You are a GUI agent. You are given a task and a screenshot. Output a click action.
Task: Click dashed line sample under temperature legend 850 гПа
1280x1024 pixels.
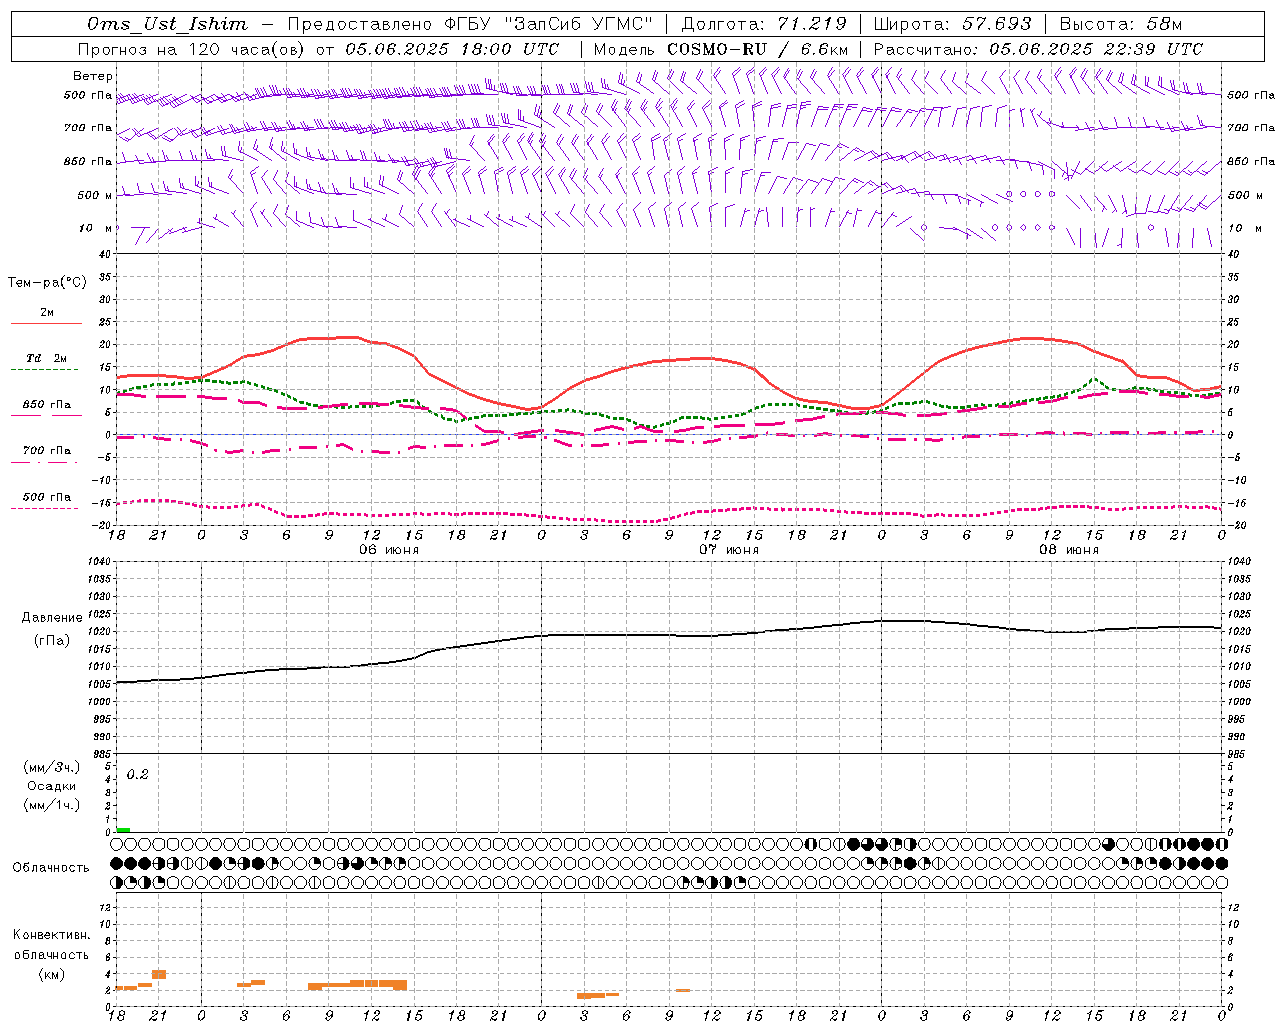46,416
